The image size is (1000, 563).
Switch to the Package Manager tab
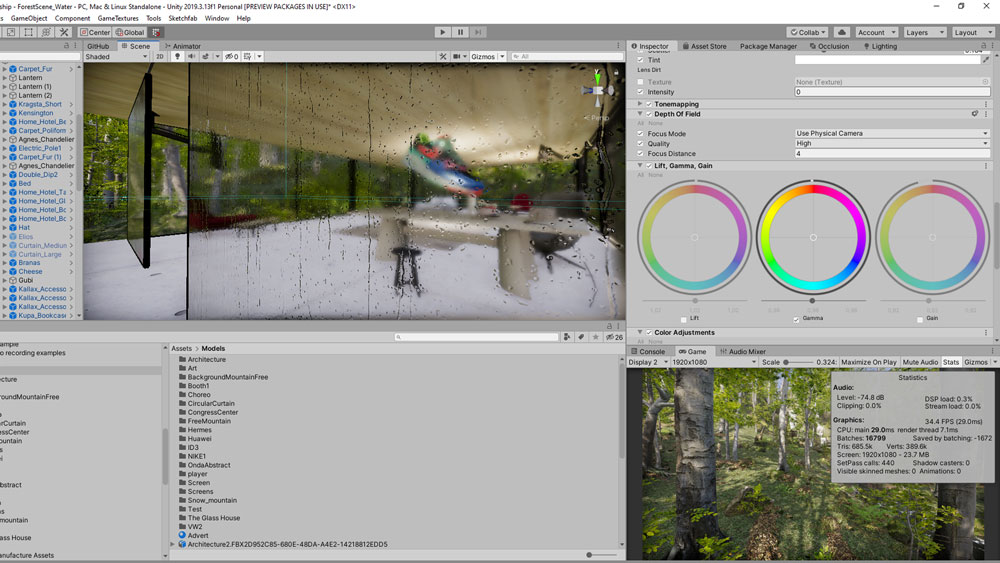tap(768, 46)
